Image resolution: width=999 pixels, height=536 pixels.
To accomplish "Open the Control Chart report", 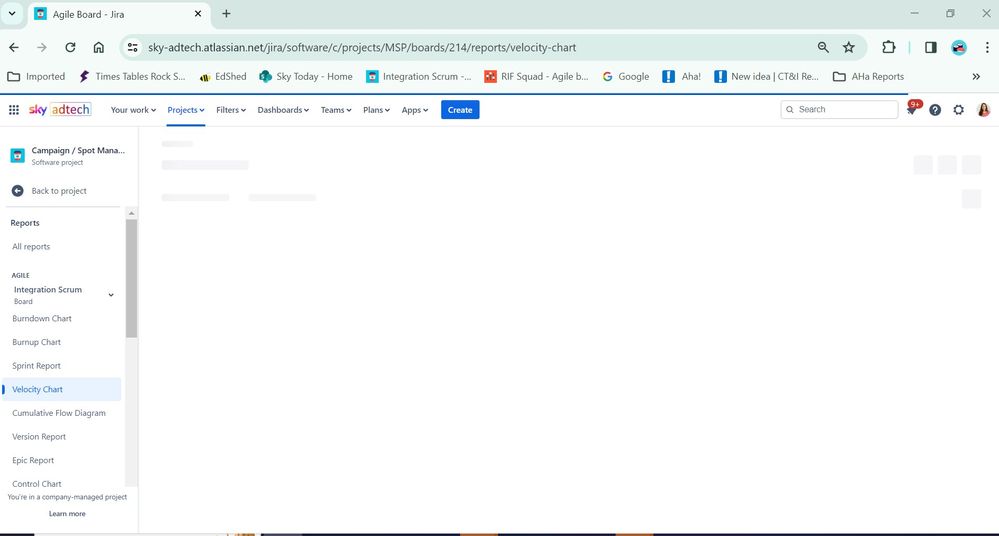I will click(37, 484).
